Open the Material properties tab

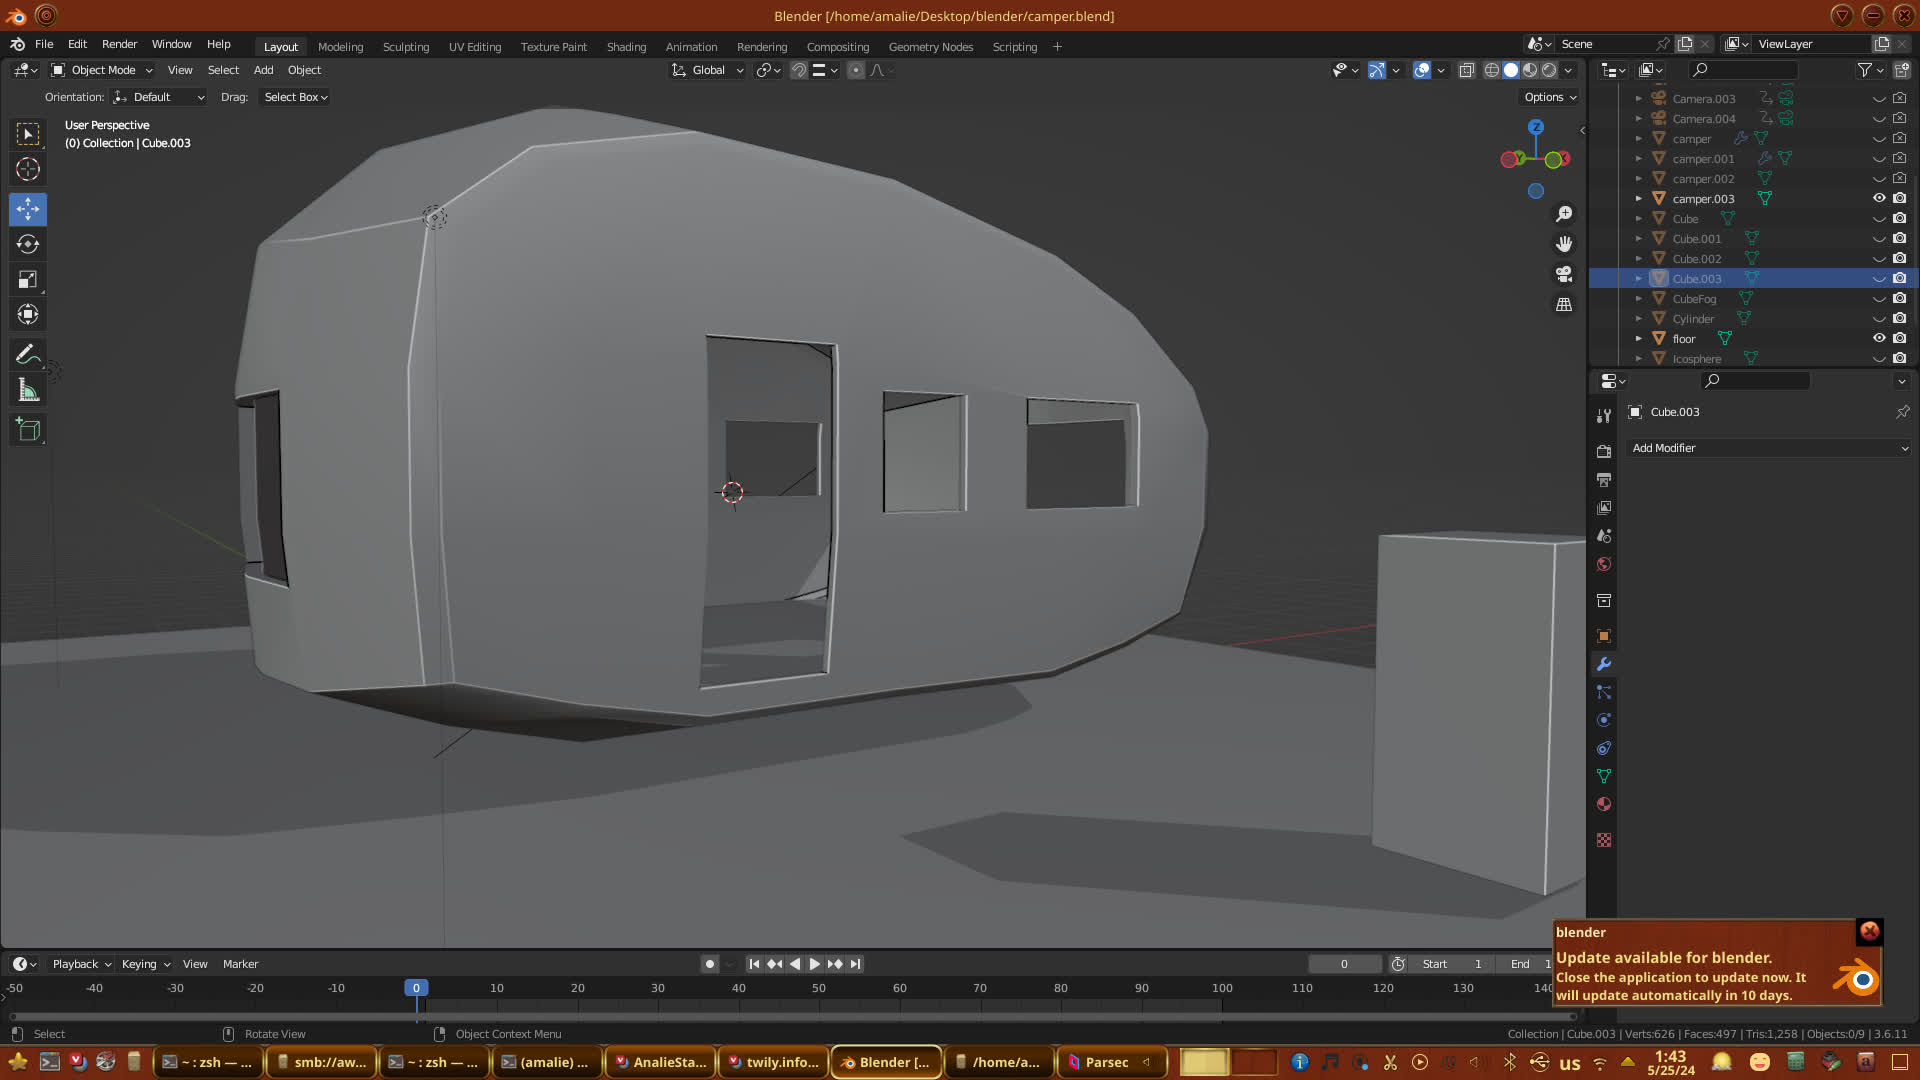tap(1604, 804)
